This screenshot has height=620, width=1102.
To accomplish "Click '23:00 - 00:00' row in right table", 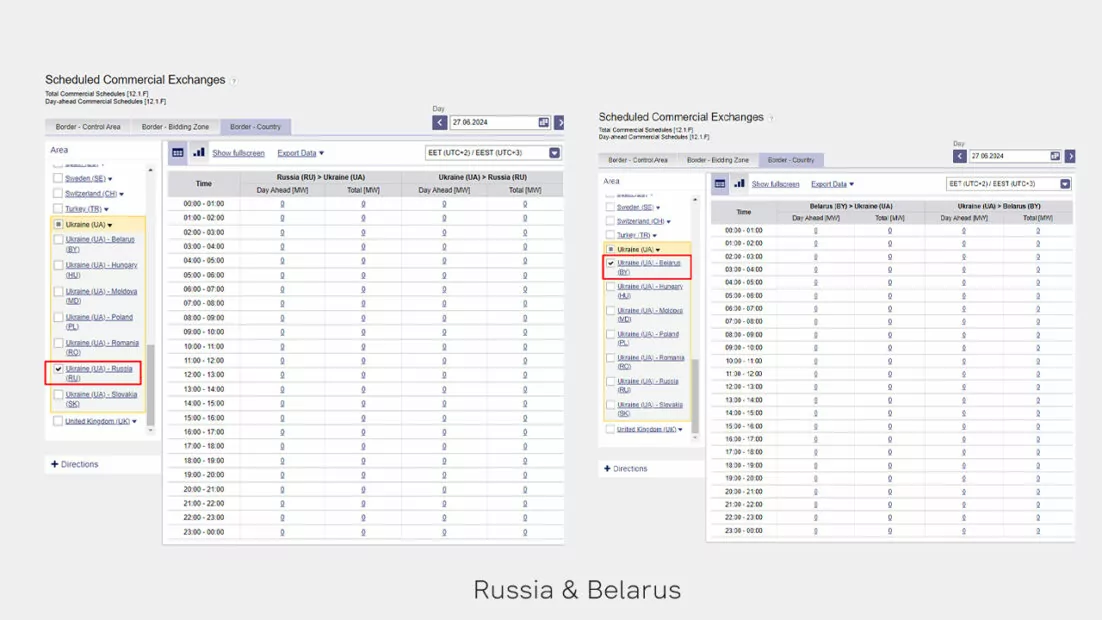I will coord(892,531).
